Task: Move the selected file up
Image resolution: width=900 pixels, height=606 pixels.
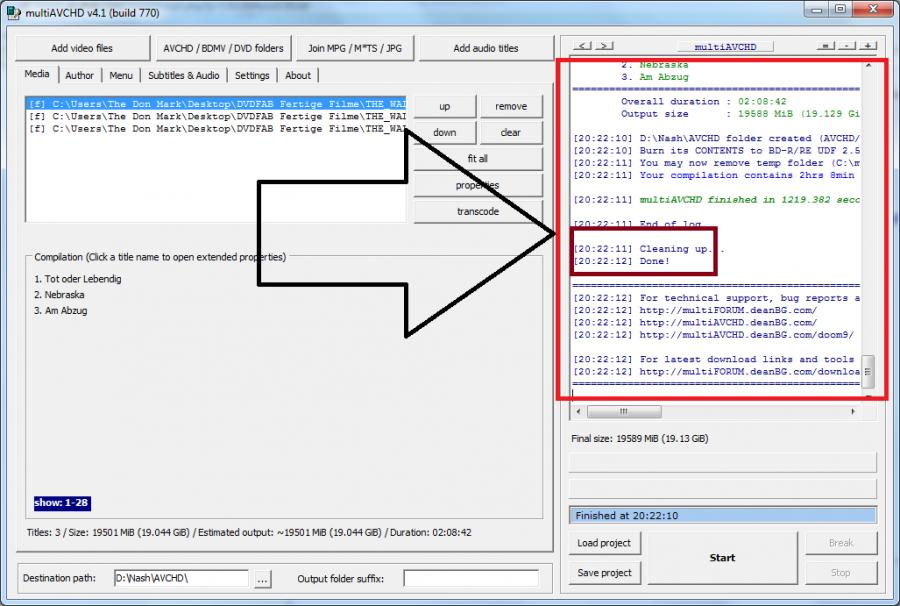Action: pos(445,106)
